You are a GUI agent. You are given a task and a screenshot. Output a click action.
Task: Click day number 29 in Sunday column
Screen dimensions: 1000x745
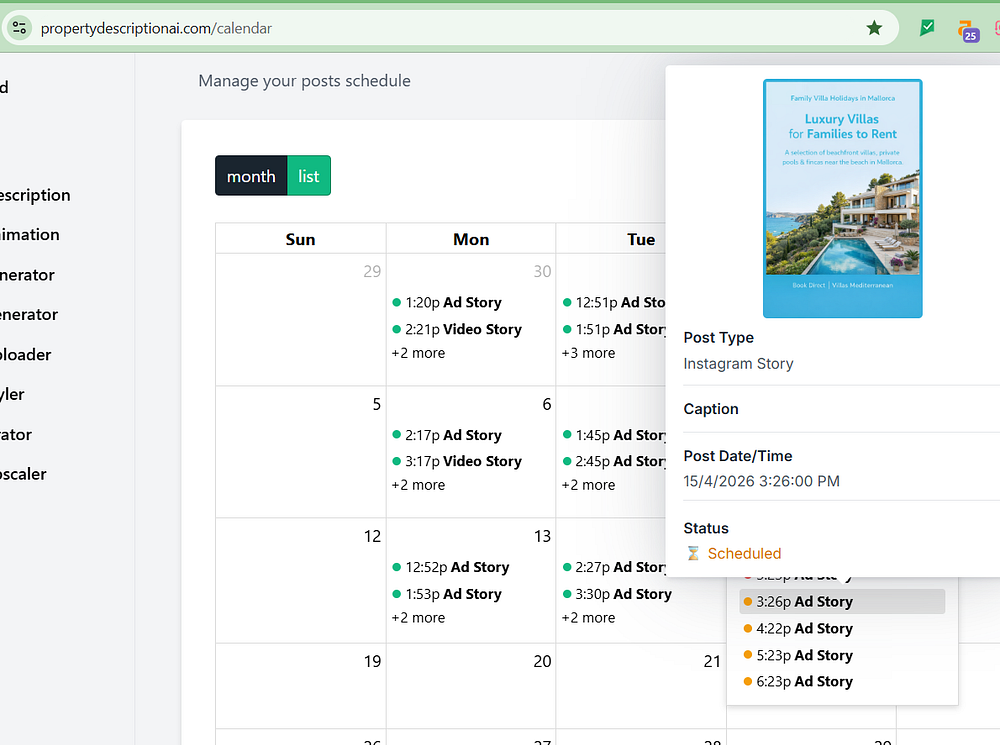coord(372,271)
